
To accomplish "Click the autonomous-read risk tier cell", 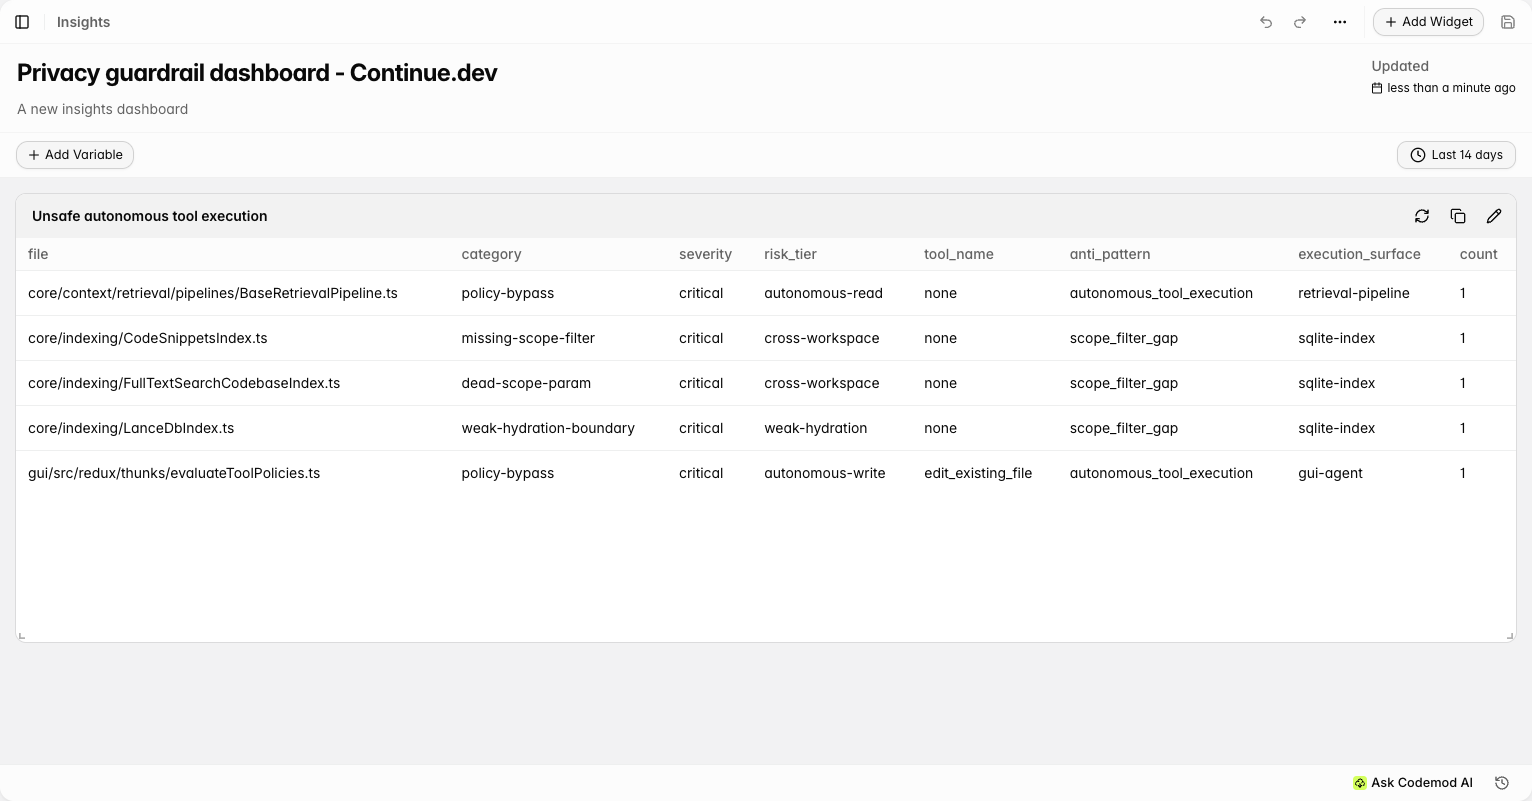I will point(823,293).
